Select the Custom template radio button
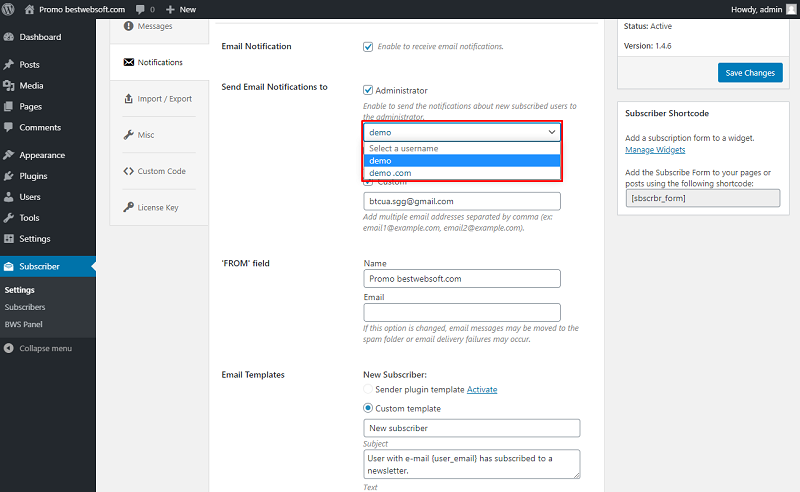The height and width of the screenshot is (492, 800). pos(368,408)
